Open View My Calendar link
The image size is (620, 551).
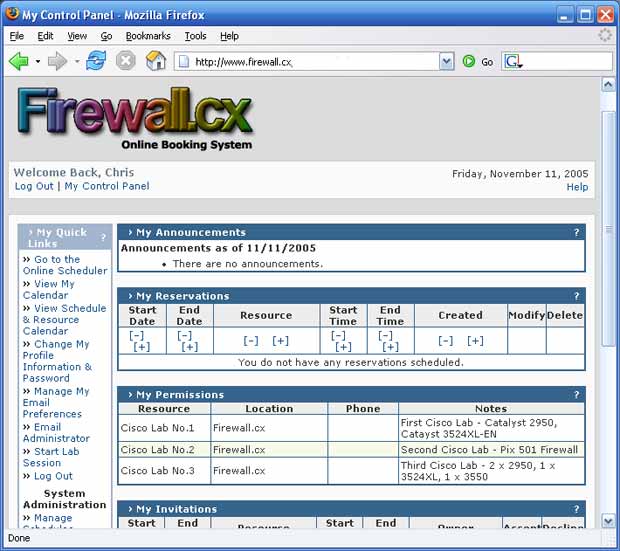[49, 290]
